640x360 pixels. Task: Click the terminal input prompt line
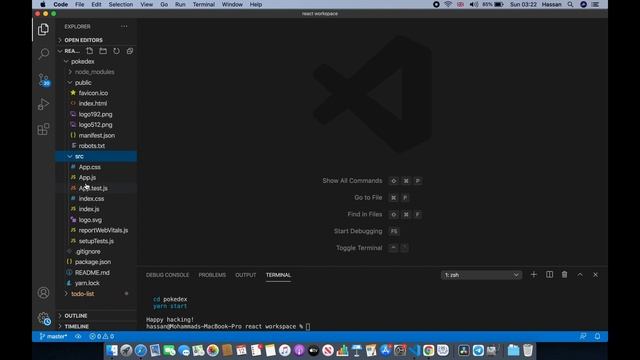(228, 327)
